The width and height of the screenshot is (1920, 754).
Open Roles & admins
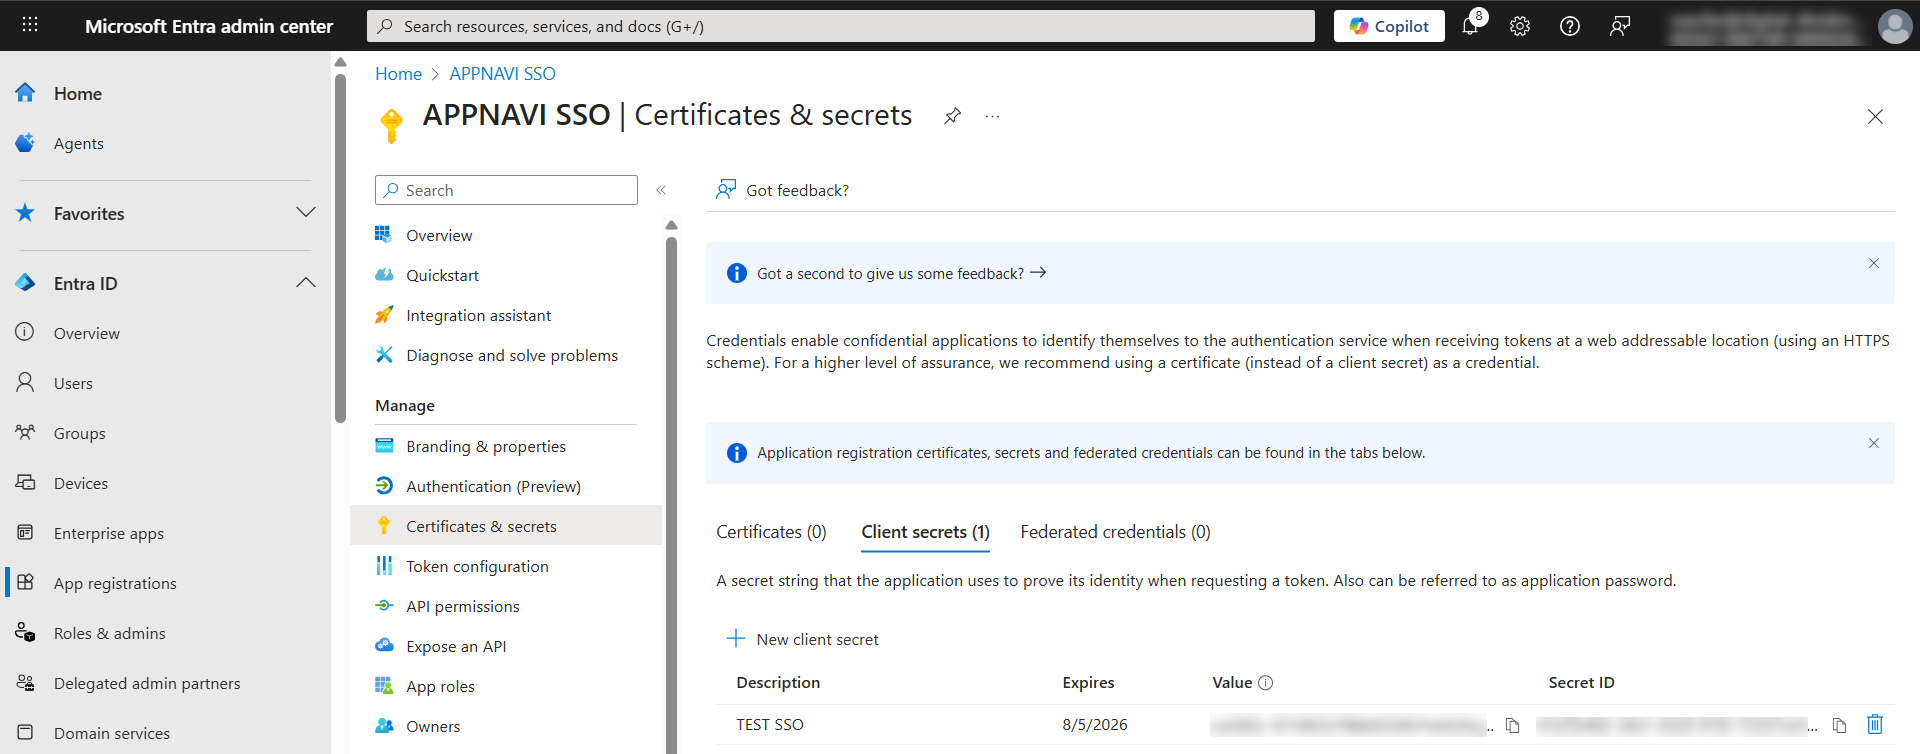pos(109,633)
